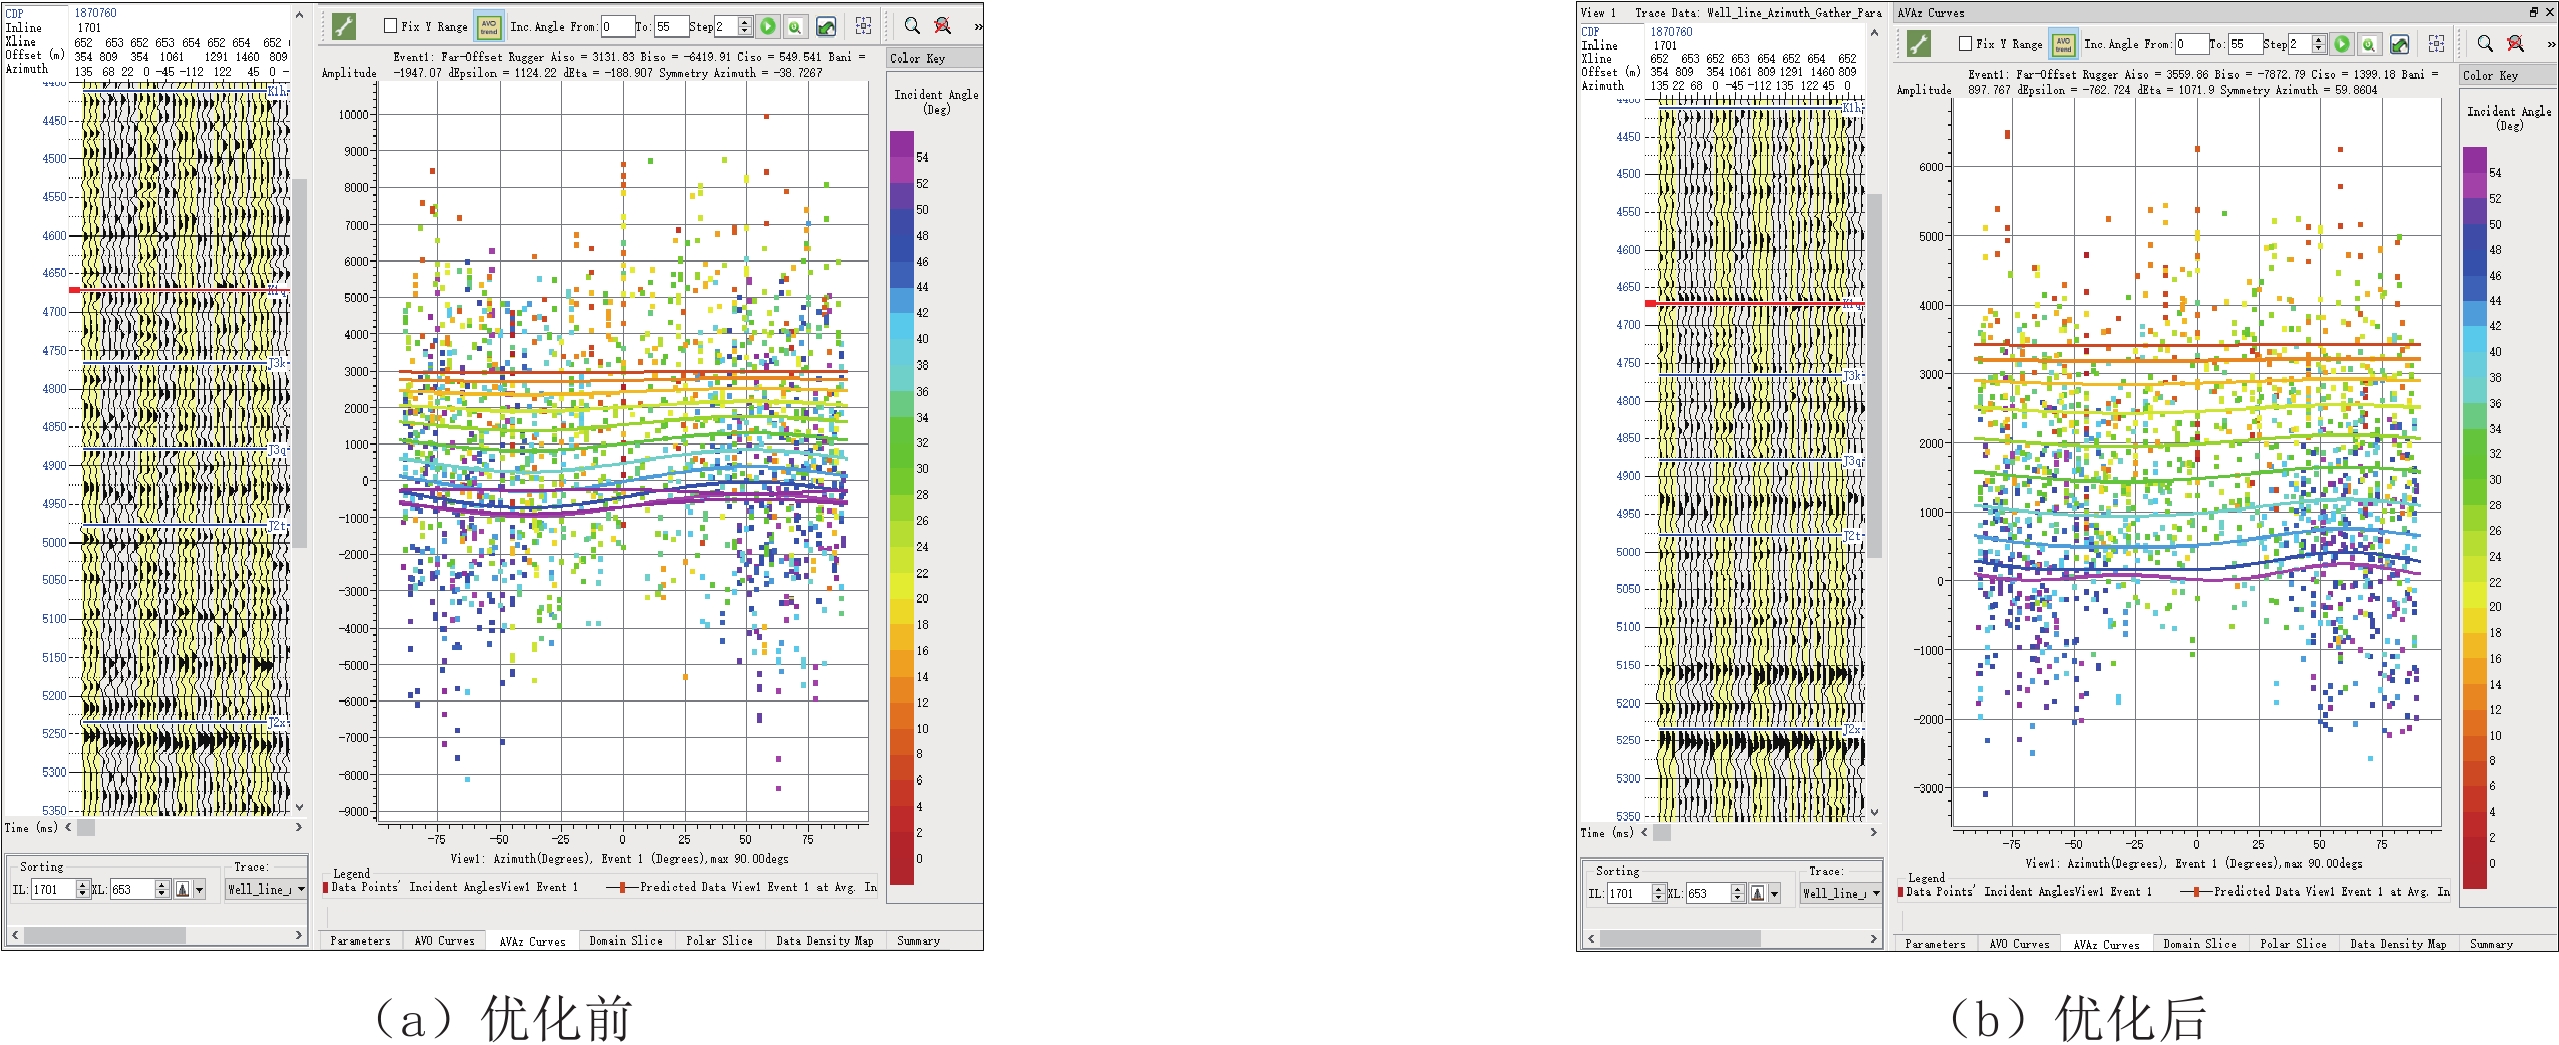Image resolution: width=2559 pixels, height=1045 pixels.
Task: Open Domain Slice tab in left panel
Action: (x=625, y=941)
